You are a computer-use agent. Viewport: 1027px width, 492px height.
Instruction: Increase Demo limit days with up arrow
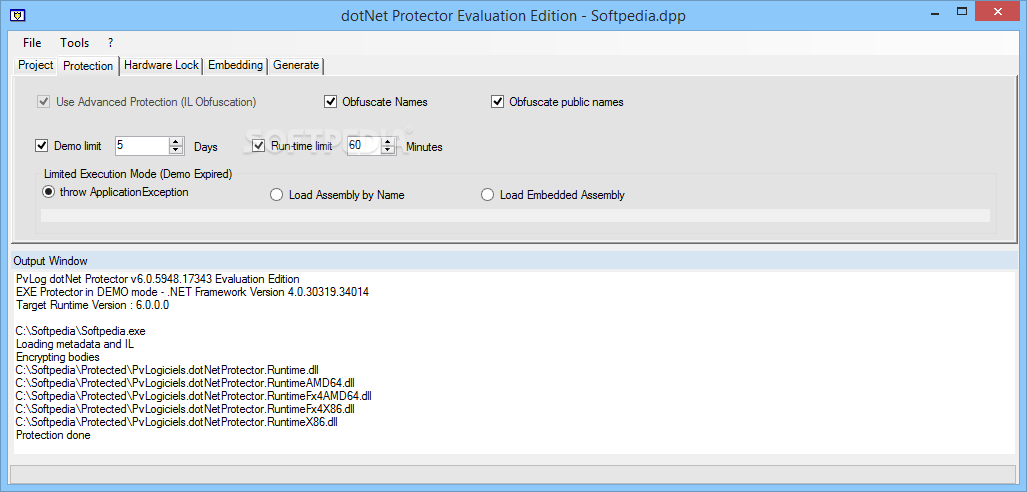point(176,142)
